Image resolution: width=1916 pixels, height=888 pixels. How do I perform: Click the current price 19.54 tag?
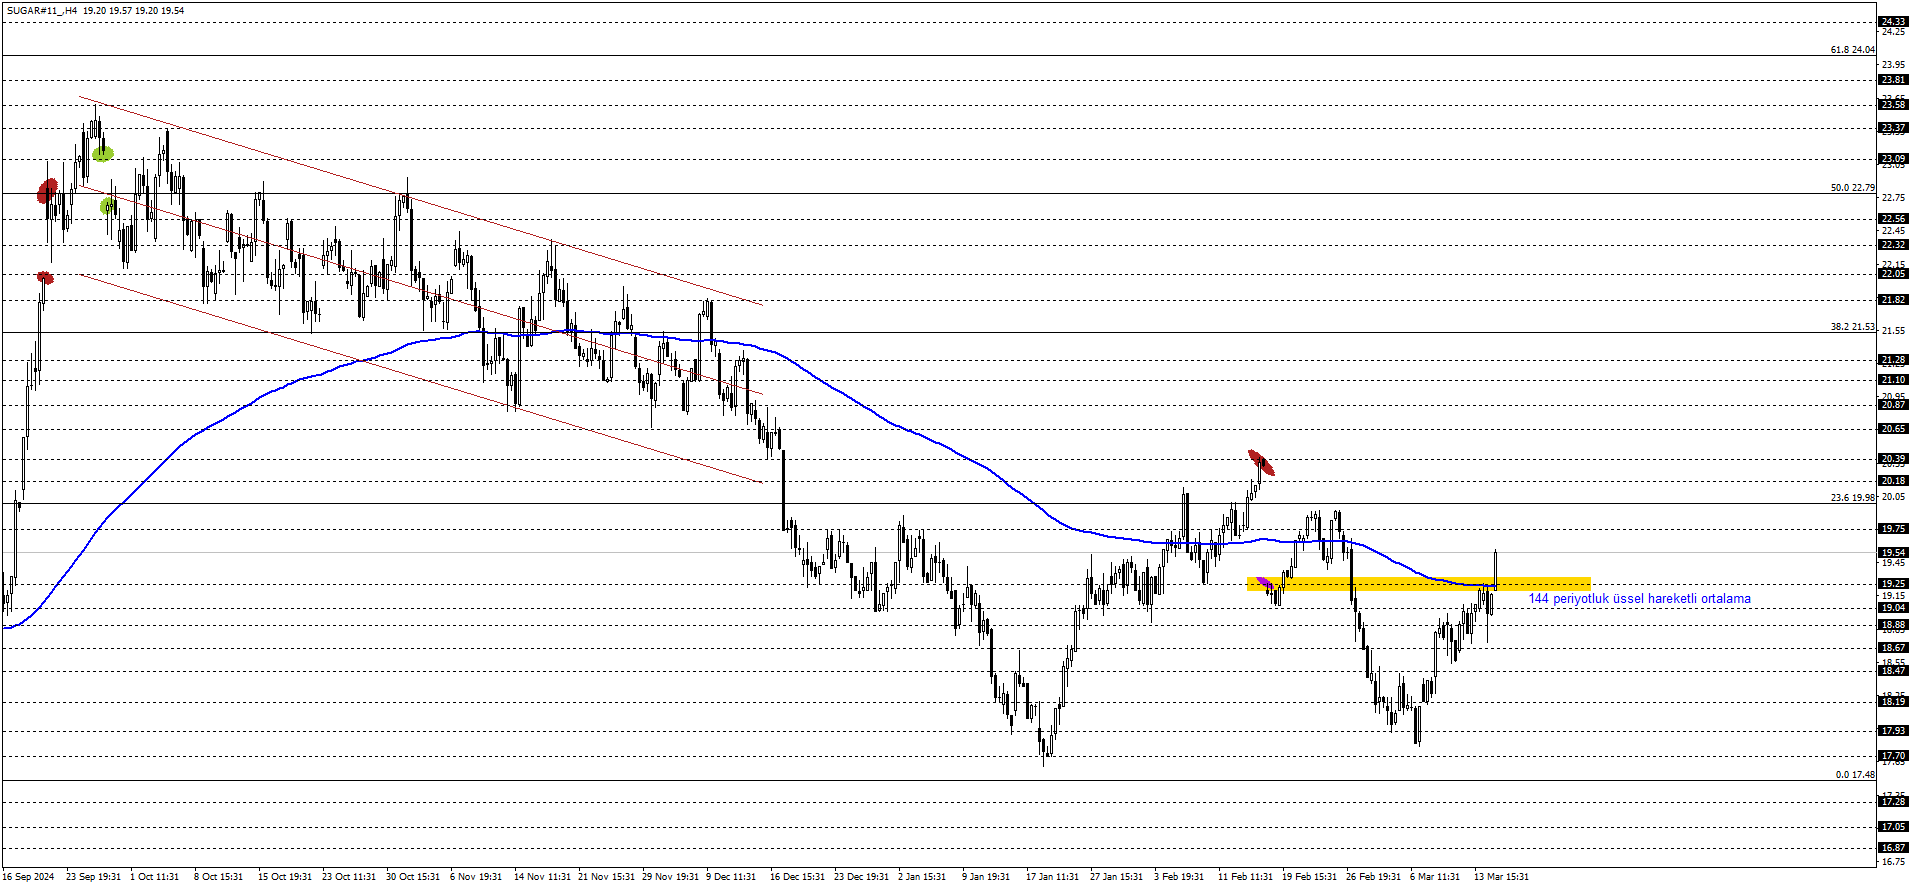click(x=1893, y=553)
